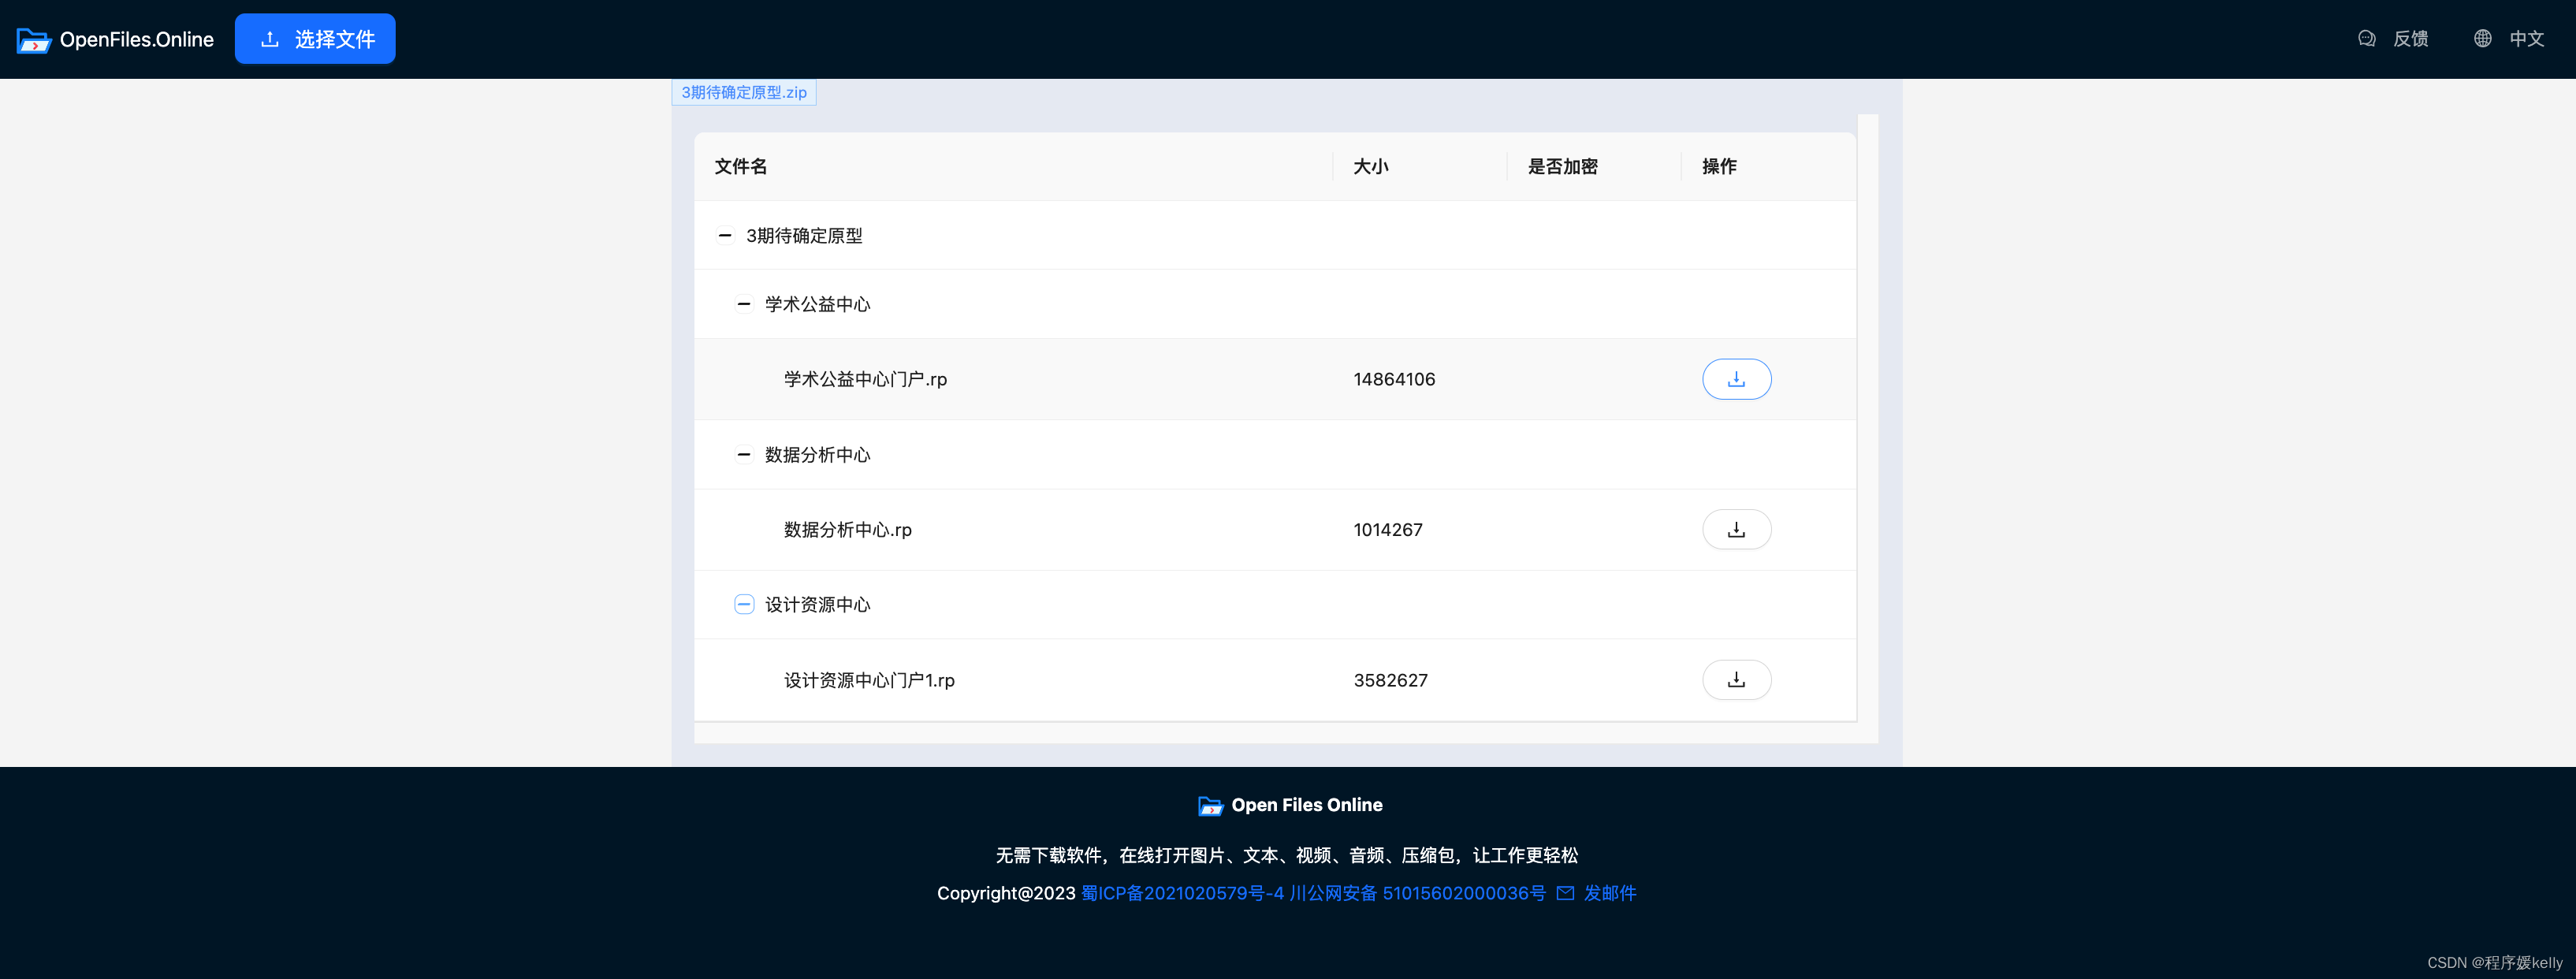Image resolution: width=2576 pixels, height=979 pixels.
Task: Click the 选择文件 upload button
Action: (315, 39)
